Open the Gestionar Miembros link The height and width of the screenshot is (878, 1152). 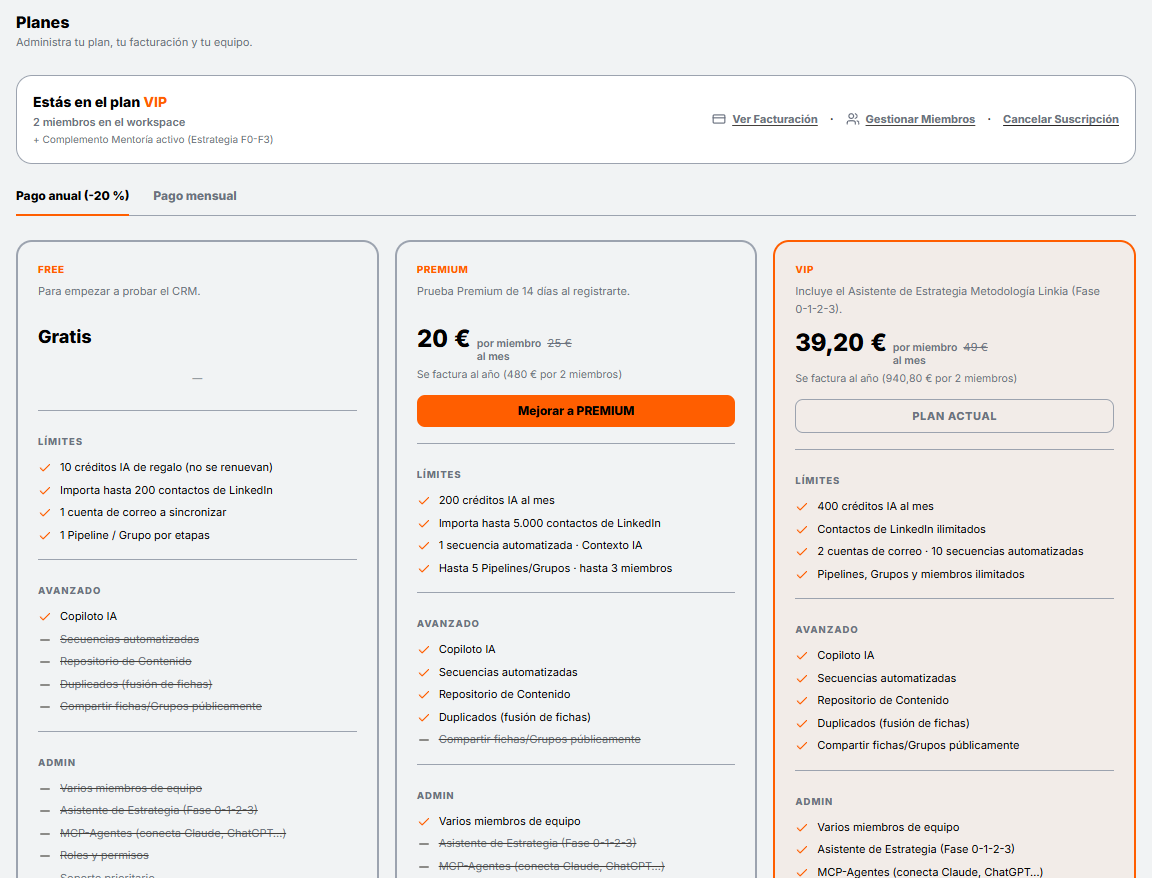click(x=920, y=119)
